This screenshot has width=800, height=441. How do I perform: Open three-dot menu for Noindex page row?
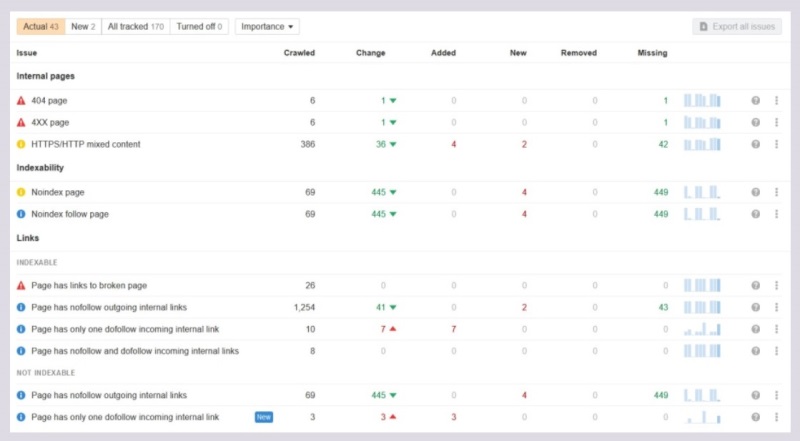point(776,192)
